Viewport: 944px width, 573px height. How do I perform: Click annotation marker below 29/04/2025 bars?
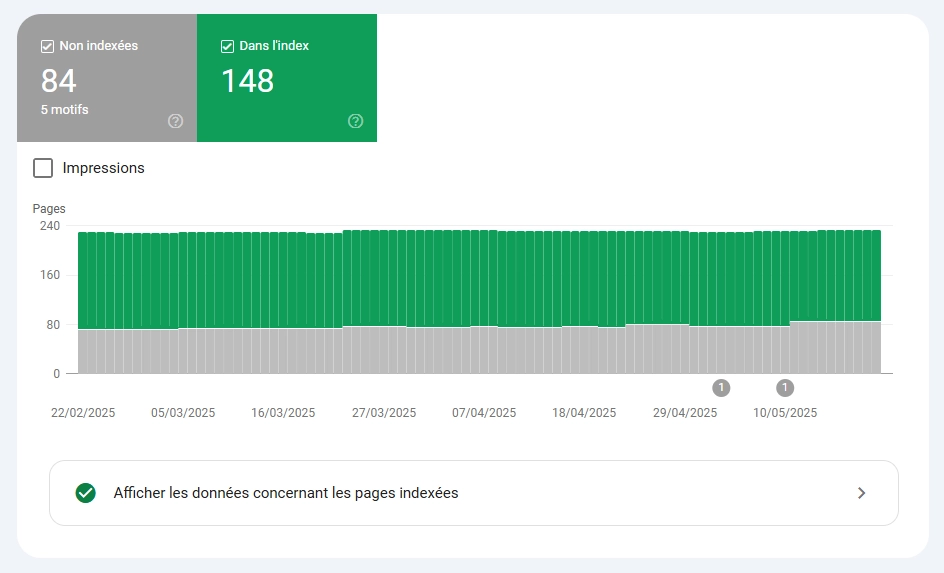coord(721,387)
